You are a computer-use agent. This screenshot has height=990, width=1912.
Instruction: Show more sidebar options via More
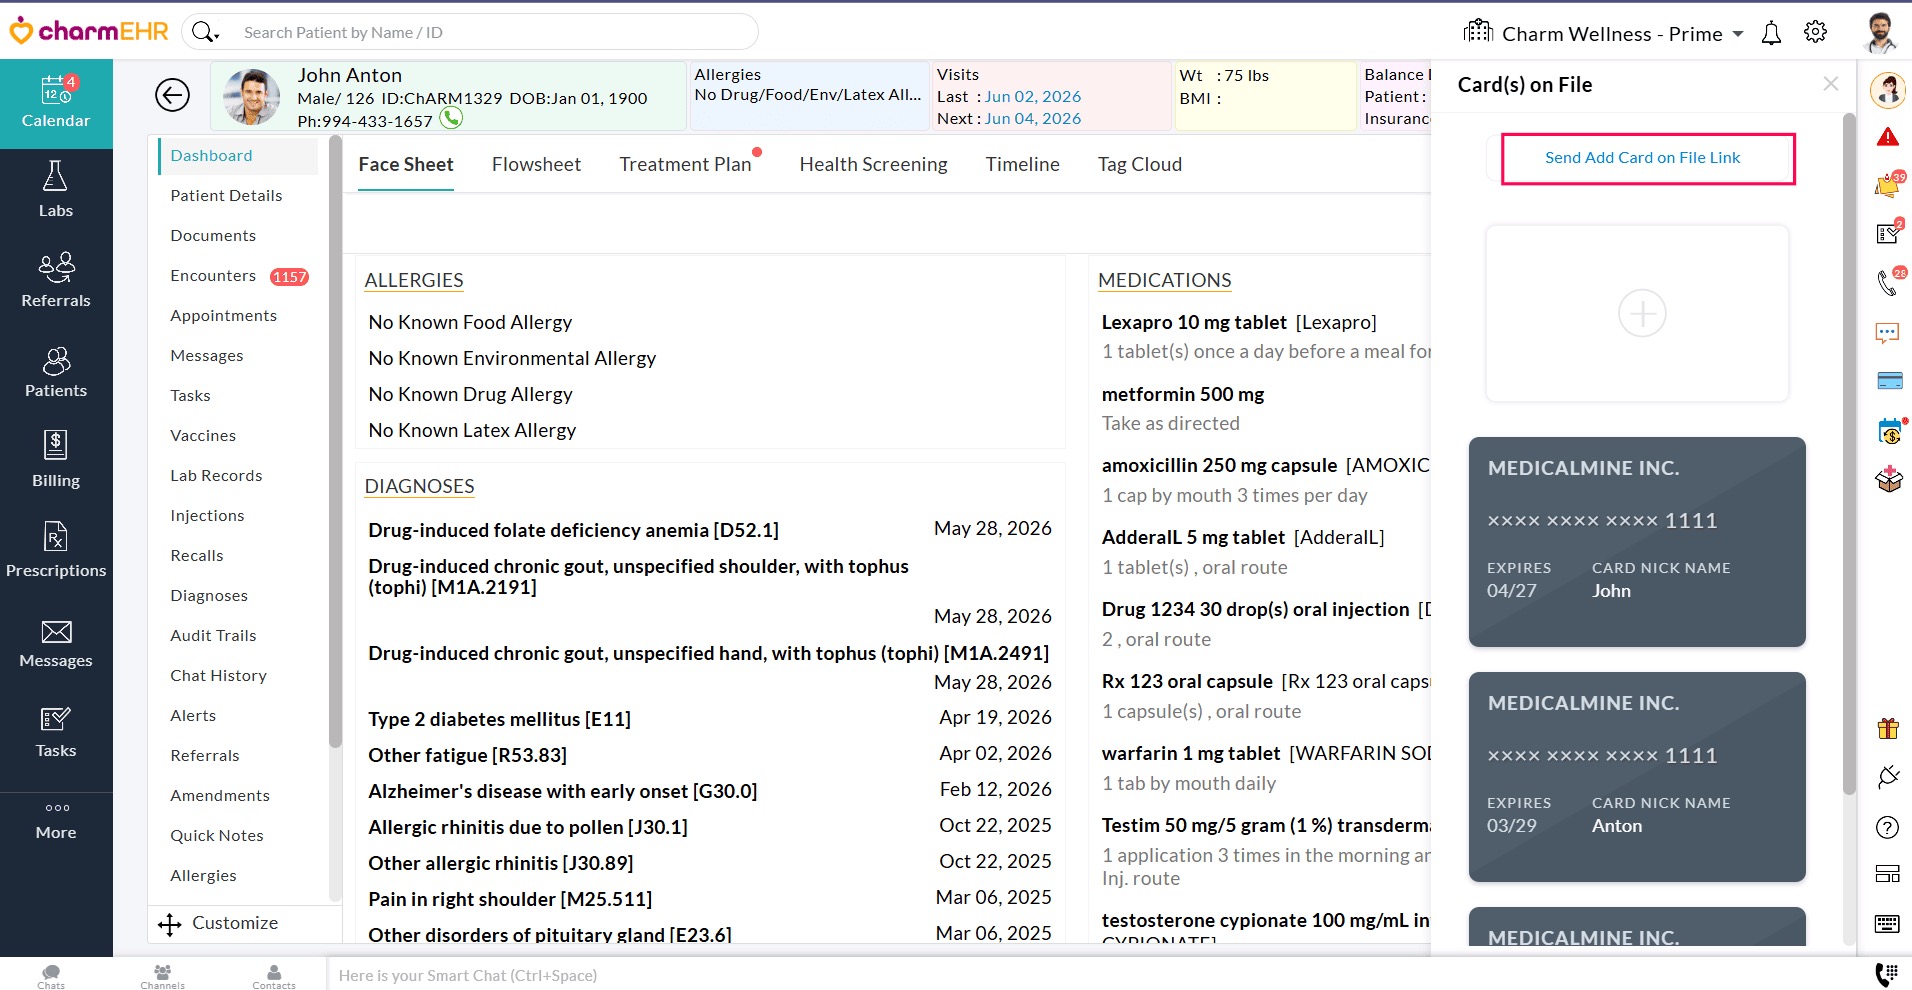click(56, 821)
